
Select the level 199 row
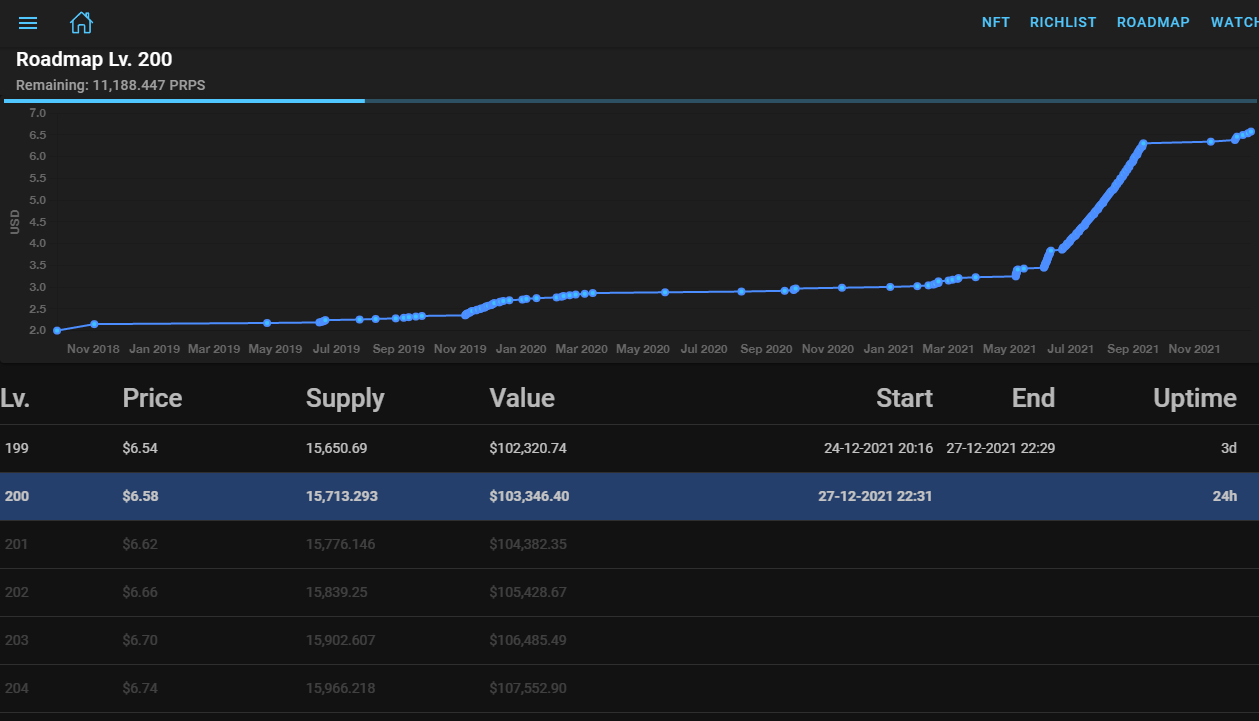pos(629,448)
